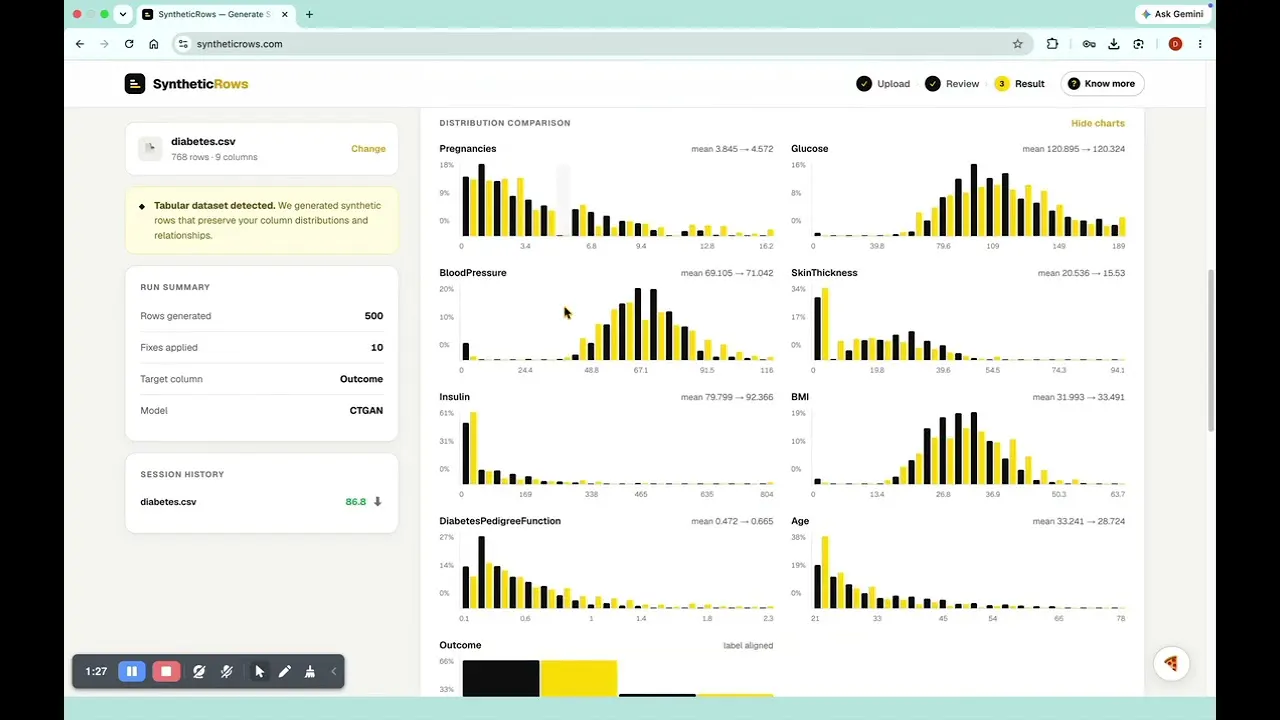This screenshot has width=1280, height=720.
Task: Click the Ask Gemini button
Action: [x=1172, y=14]
